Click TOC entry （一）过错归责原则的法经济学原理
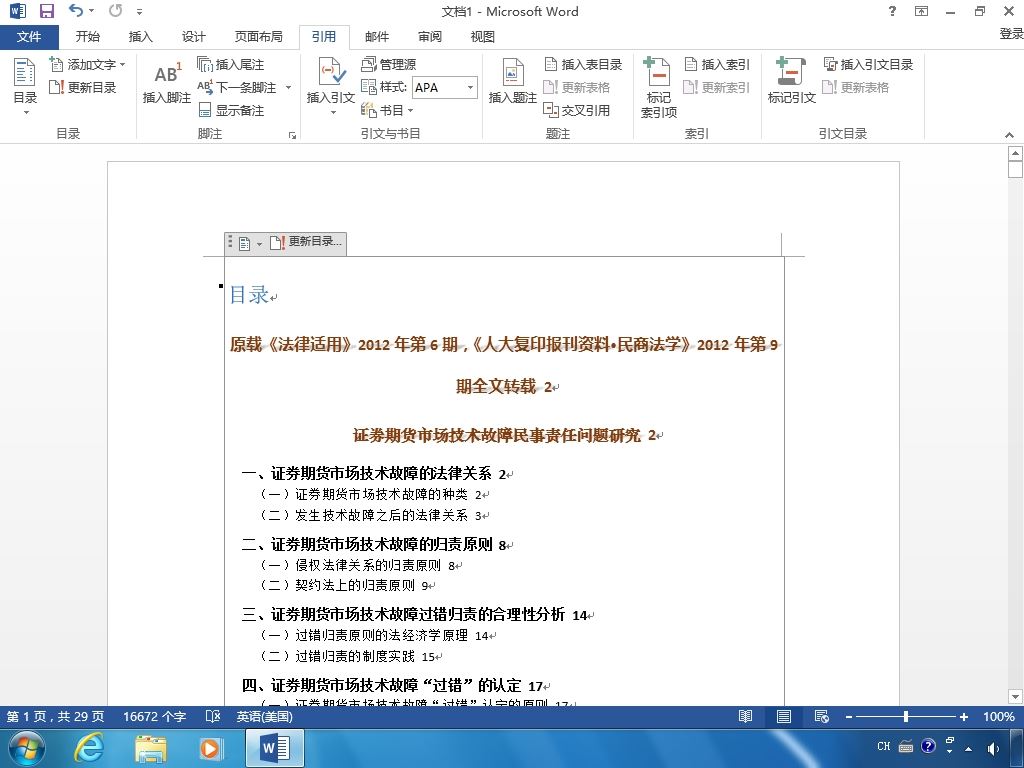 (x=364, y=635)
